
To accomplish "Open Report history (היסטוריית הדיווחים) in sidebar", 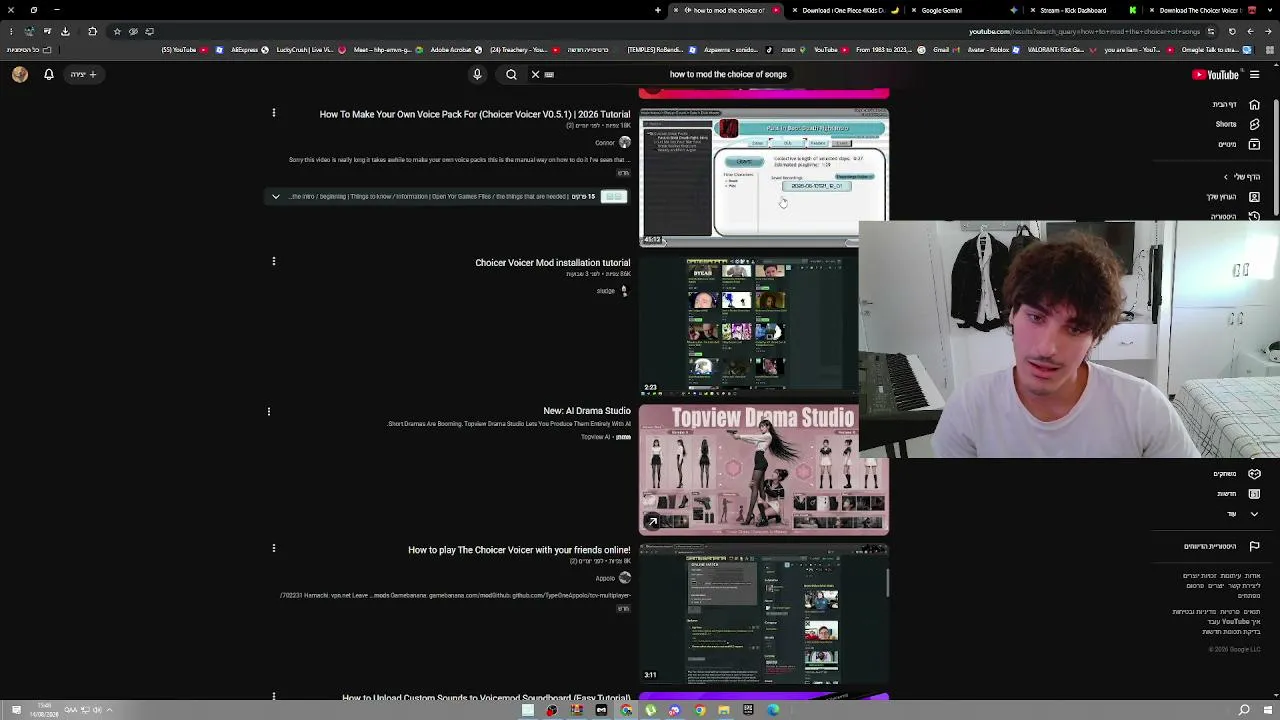I will click(1221, 546).
